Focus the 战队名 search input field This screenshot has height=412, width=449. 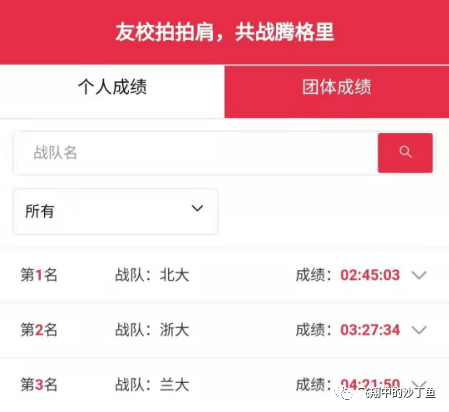[x=196, y=153]
